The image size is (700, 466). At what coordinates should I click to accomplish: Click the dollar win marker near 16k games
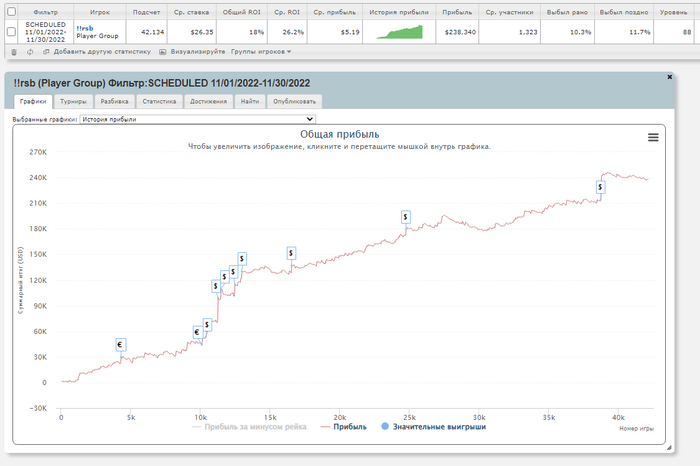291,254
